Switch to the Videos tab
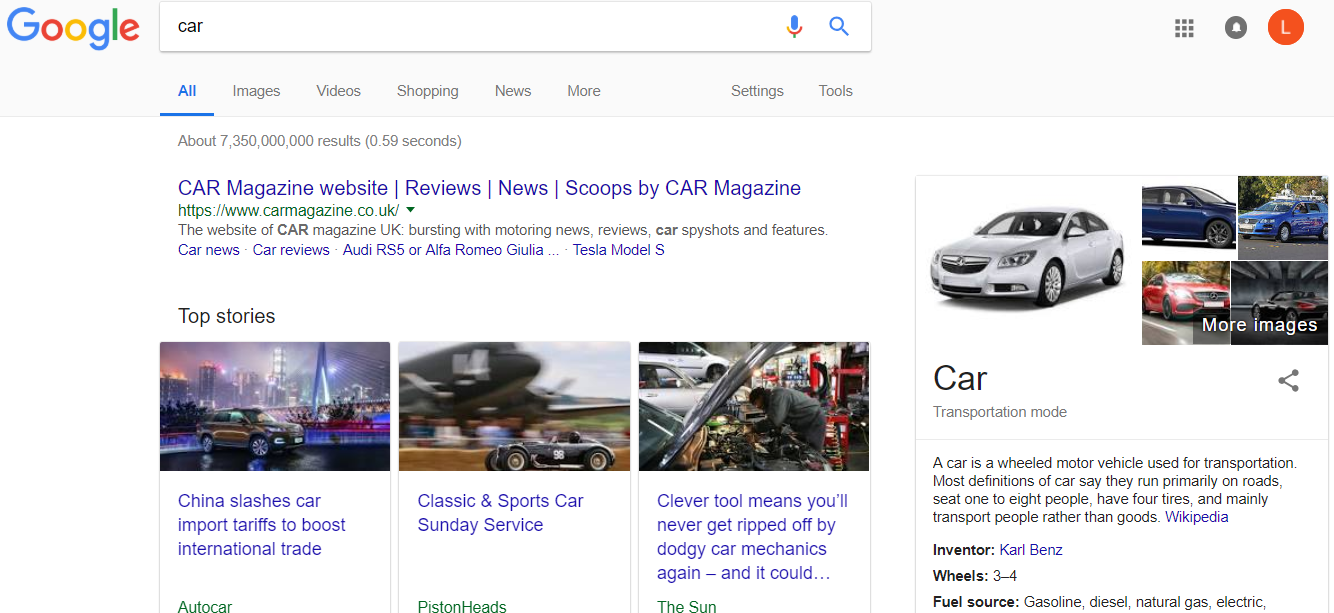1334x613 pixels. click(x=338, y=91)
